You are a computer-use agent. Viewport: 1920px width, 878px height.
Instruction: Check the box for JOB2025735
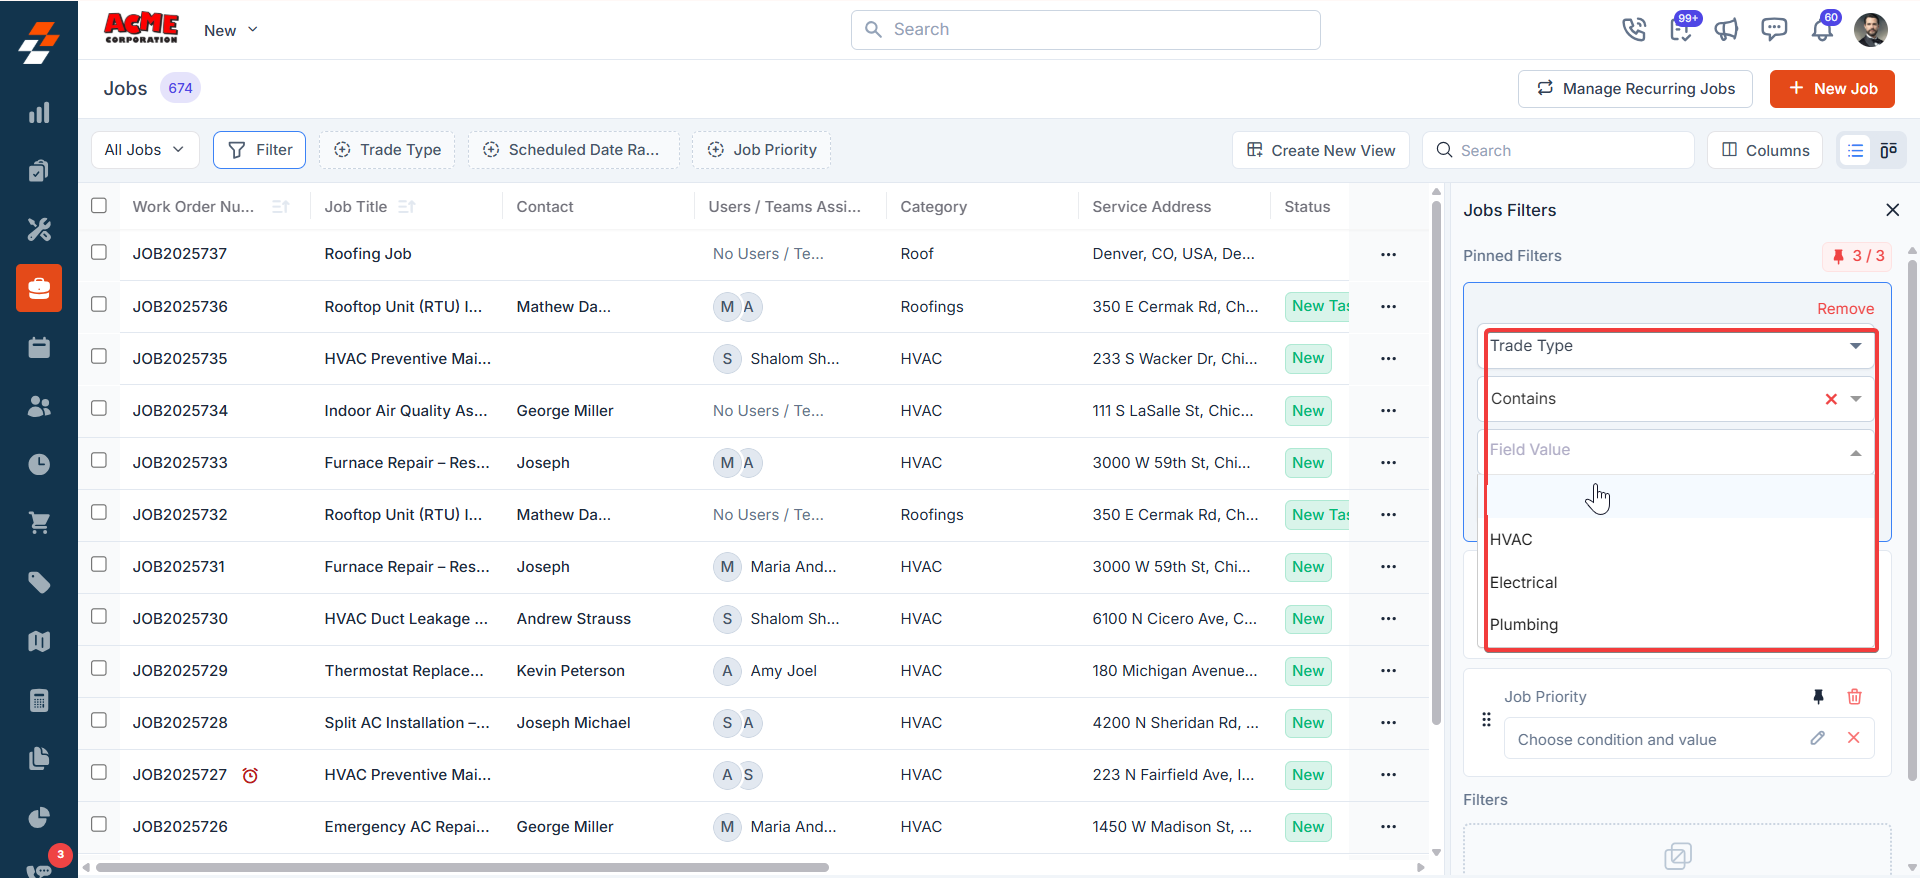pos(99,356)
